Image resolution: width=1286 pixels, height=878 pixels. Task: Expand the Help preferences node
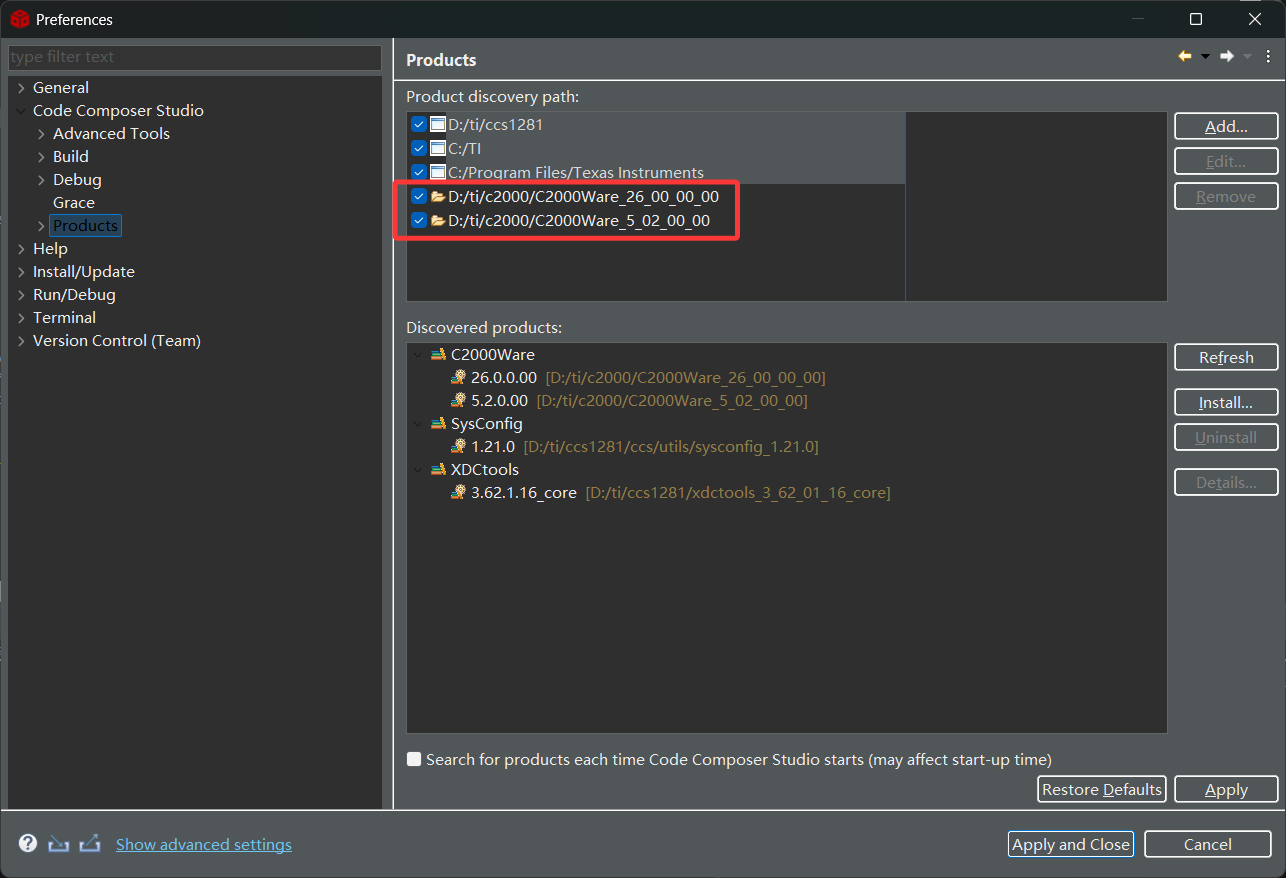[x=21, y=249]
